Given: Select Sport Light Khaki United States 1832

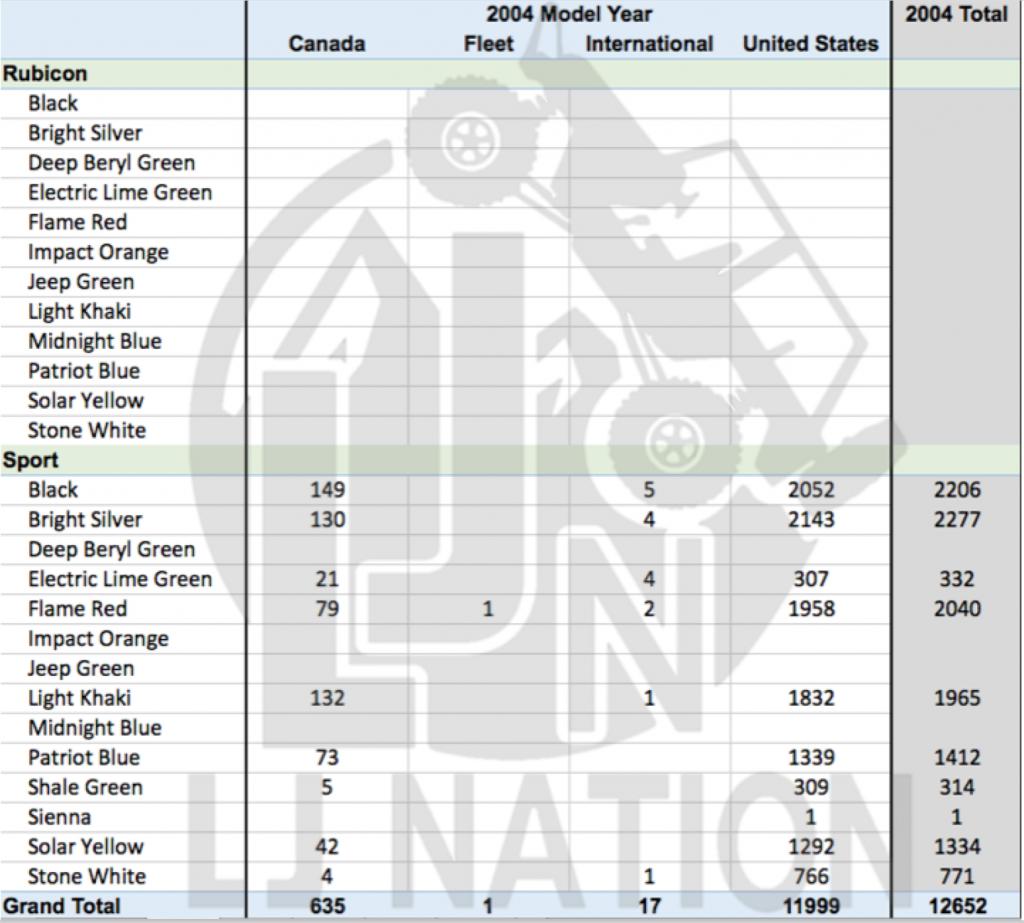Looking at the screenshot, I should pos(810,698).
